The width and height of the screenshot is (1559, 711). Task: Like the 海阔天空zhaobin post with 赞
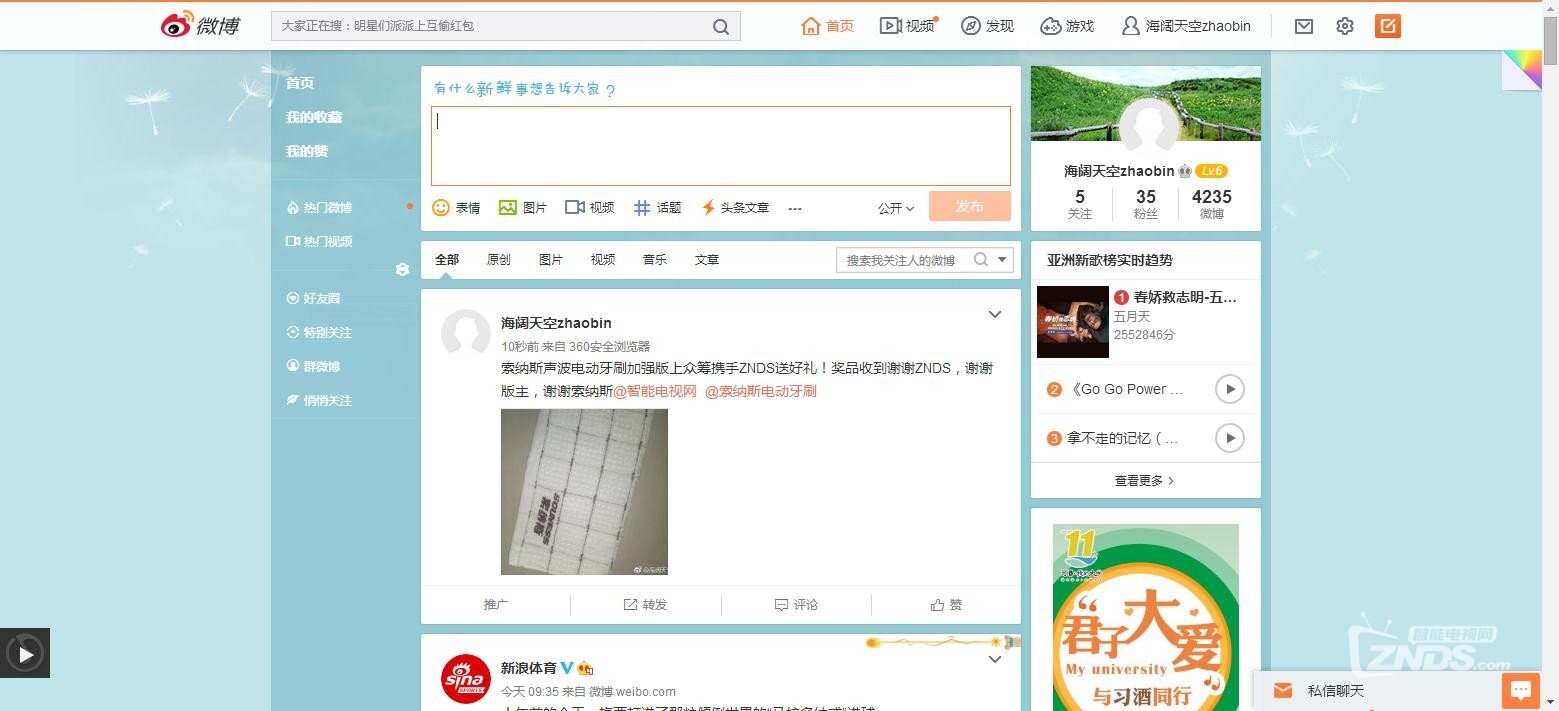tap(946, 605)
